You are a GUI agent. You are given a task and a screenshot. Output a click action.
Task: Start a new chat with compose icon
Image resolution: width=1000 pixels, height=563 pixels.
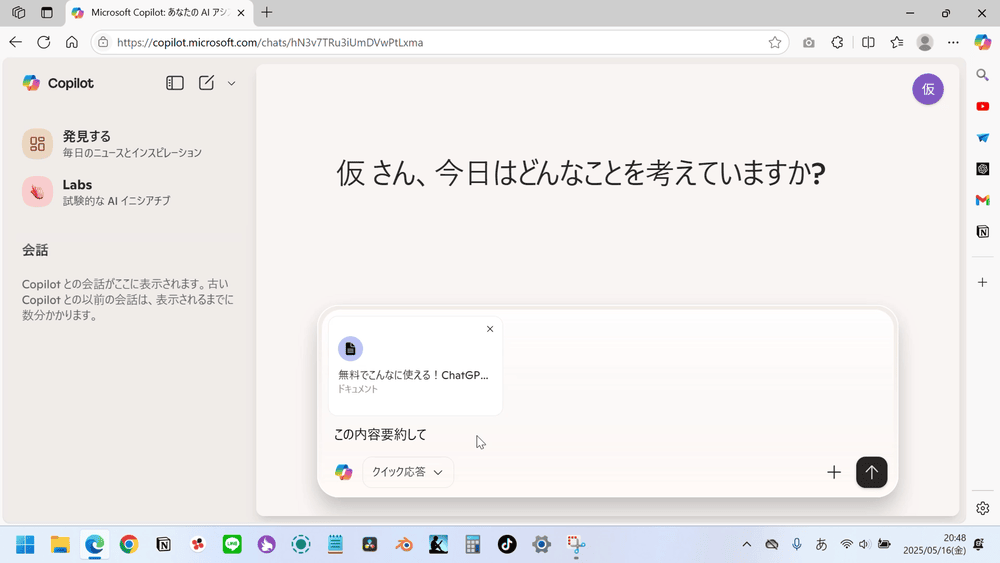pyautogui.click(x=206, y=83)
